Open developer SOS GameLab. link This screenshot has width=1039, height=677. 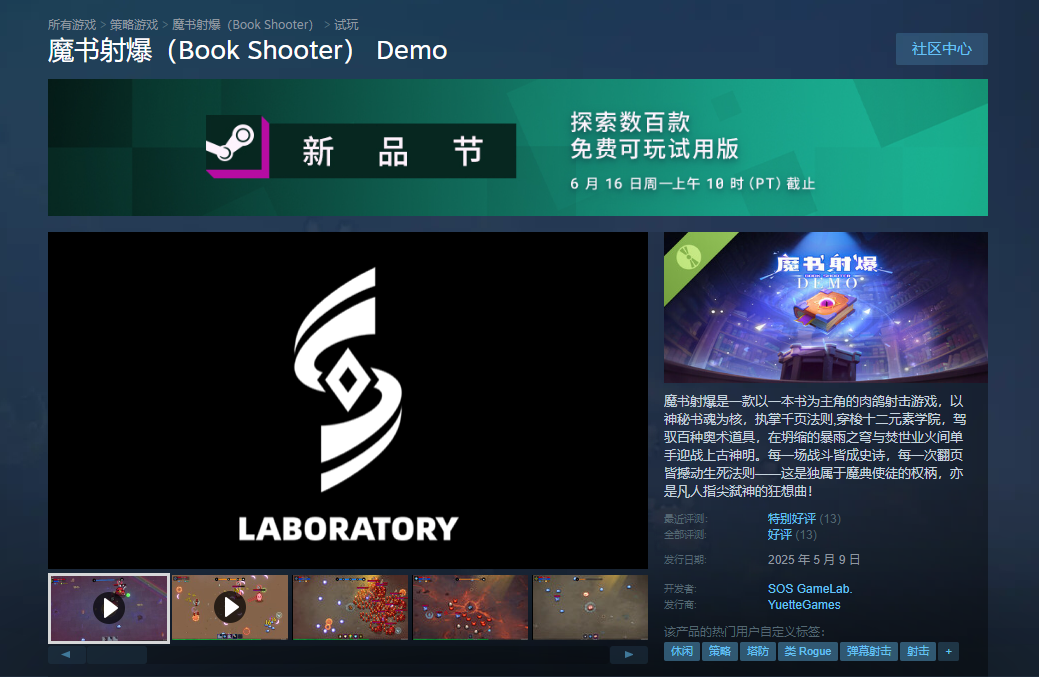coord(810,589)
